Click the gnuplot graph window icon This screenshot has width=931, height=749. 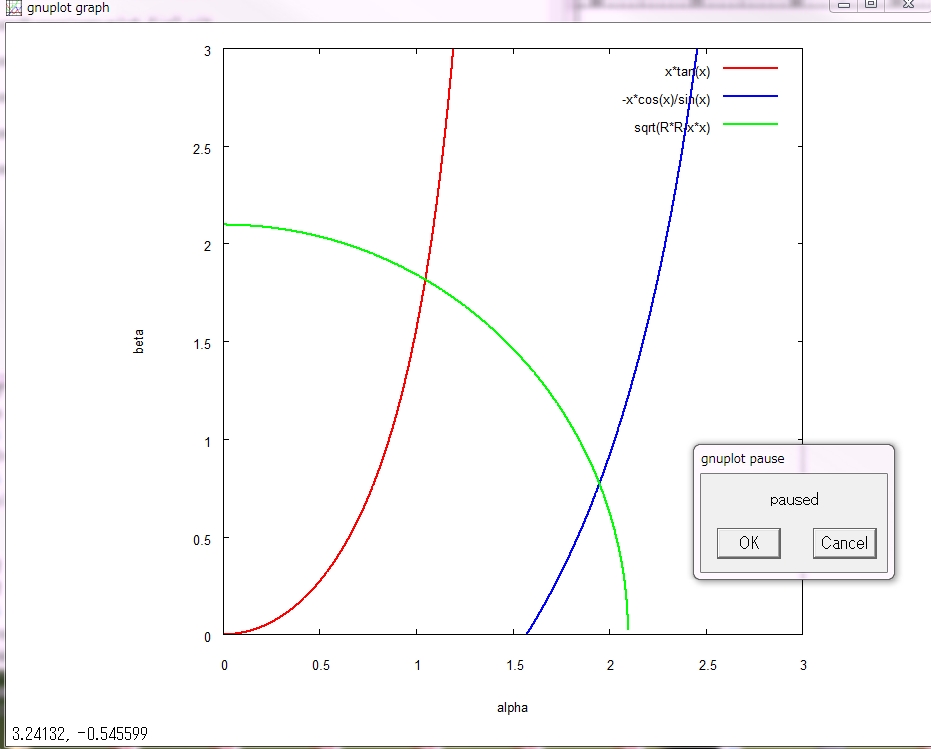(13, 8)
